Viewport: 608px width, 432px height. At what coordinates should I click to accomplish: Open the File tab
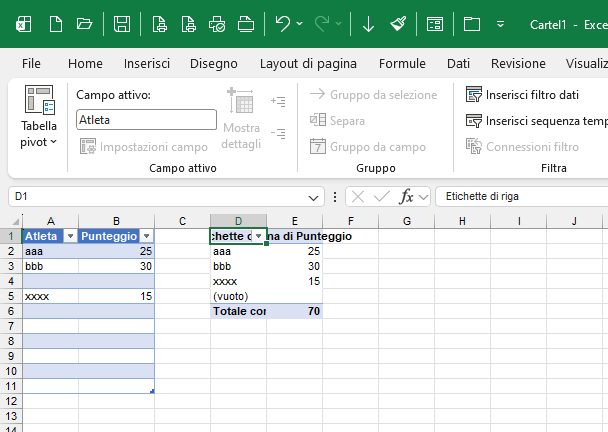[31, 64]
